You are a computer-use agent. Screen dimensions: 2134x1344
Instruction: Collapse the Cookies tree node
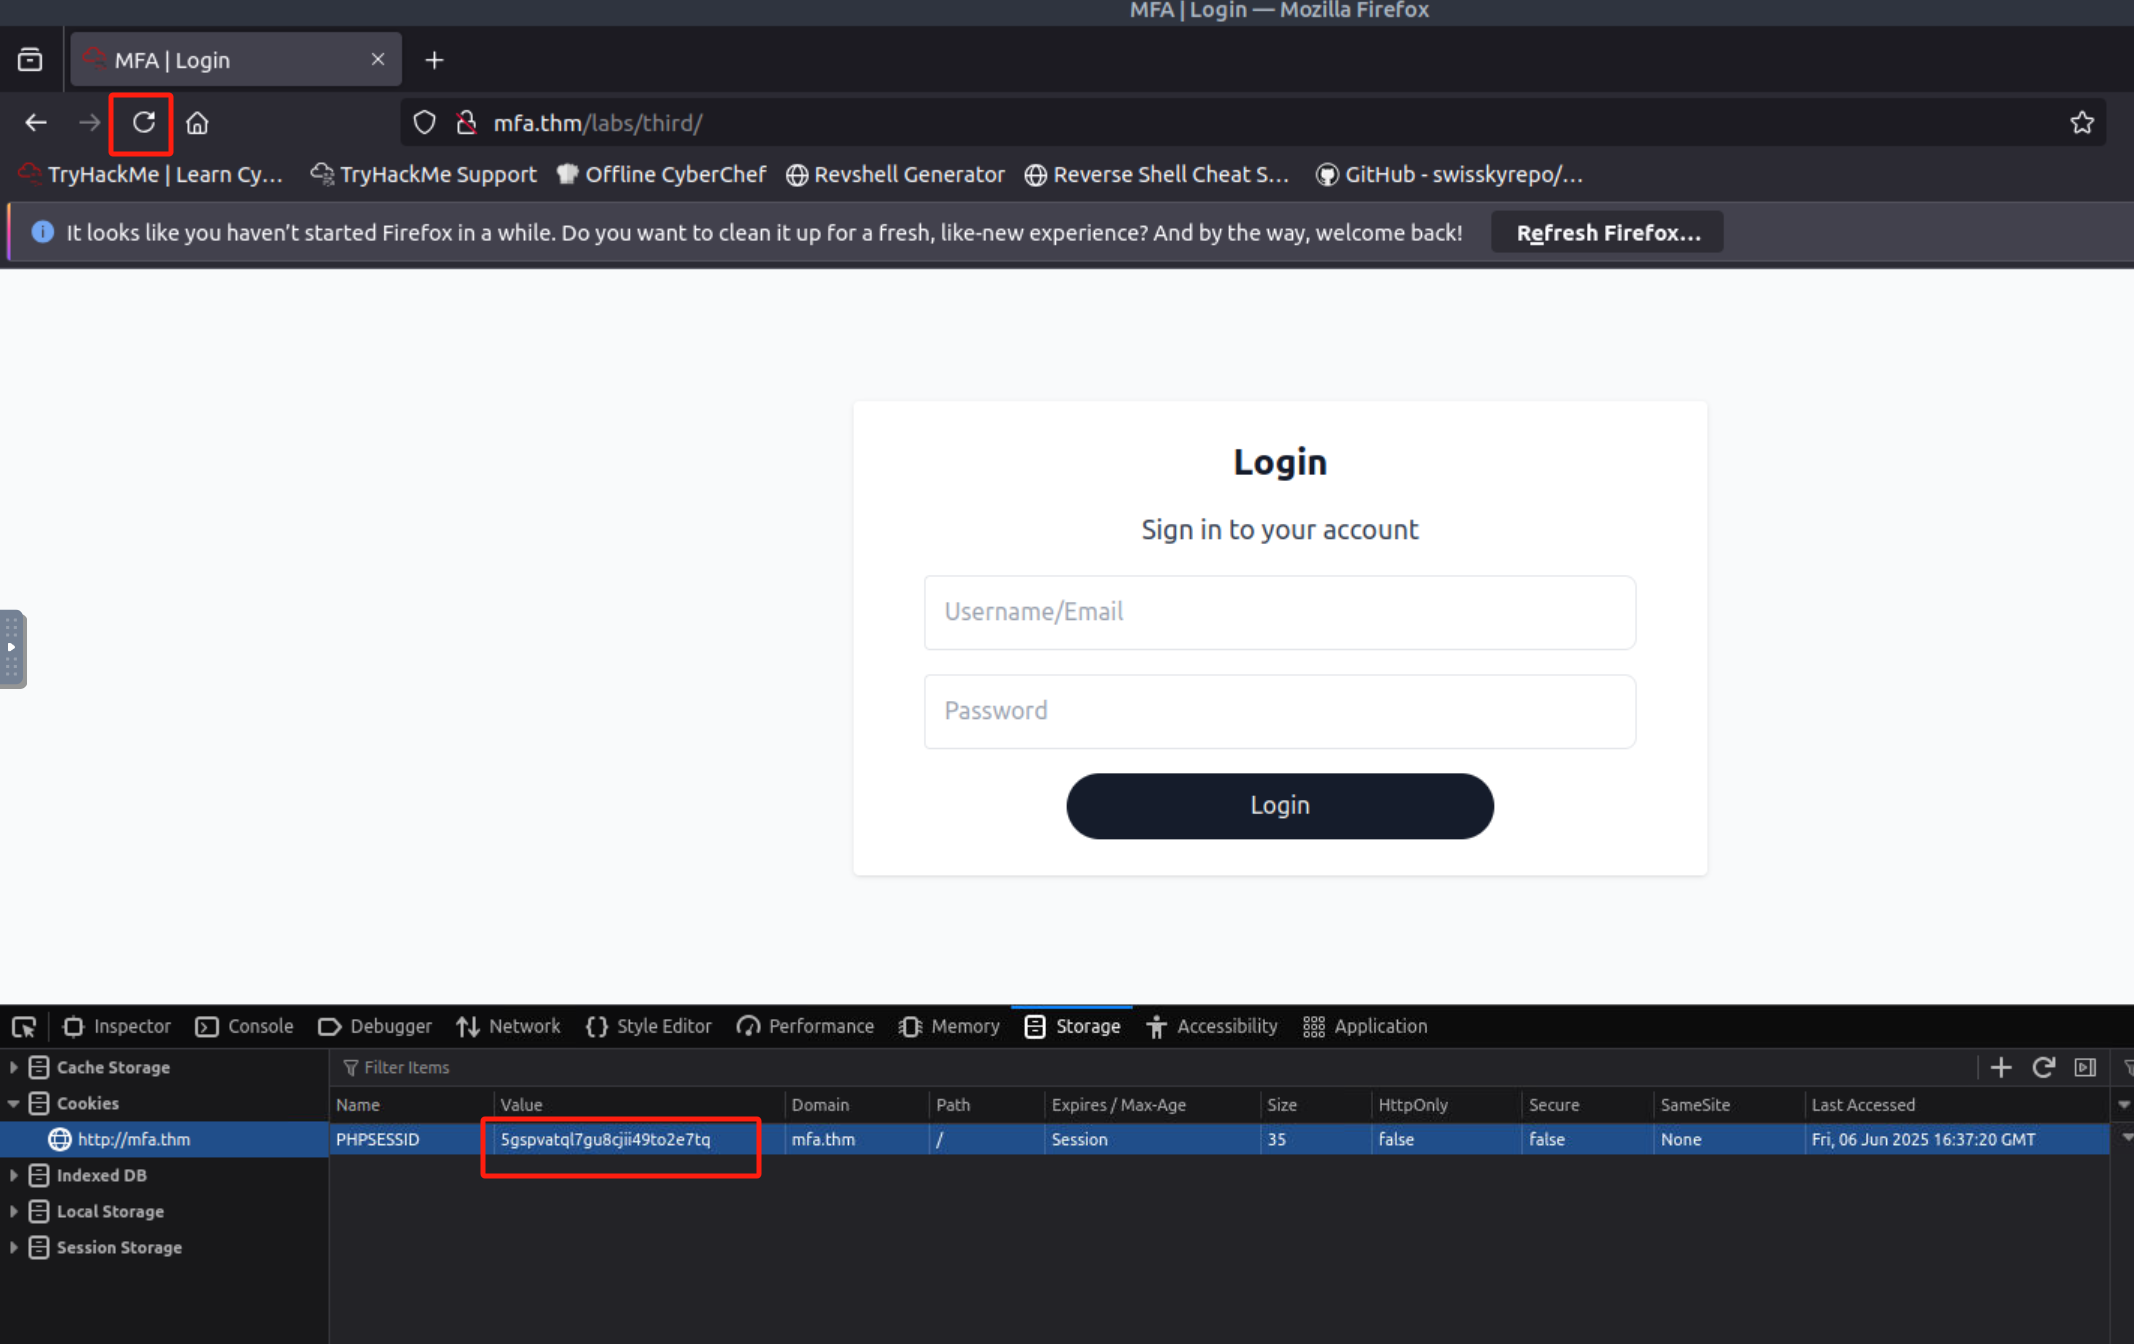(14, 1104)
